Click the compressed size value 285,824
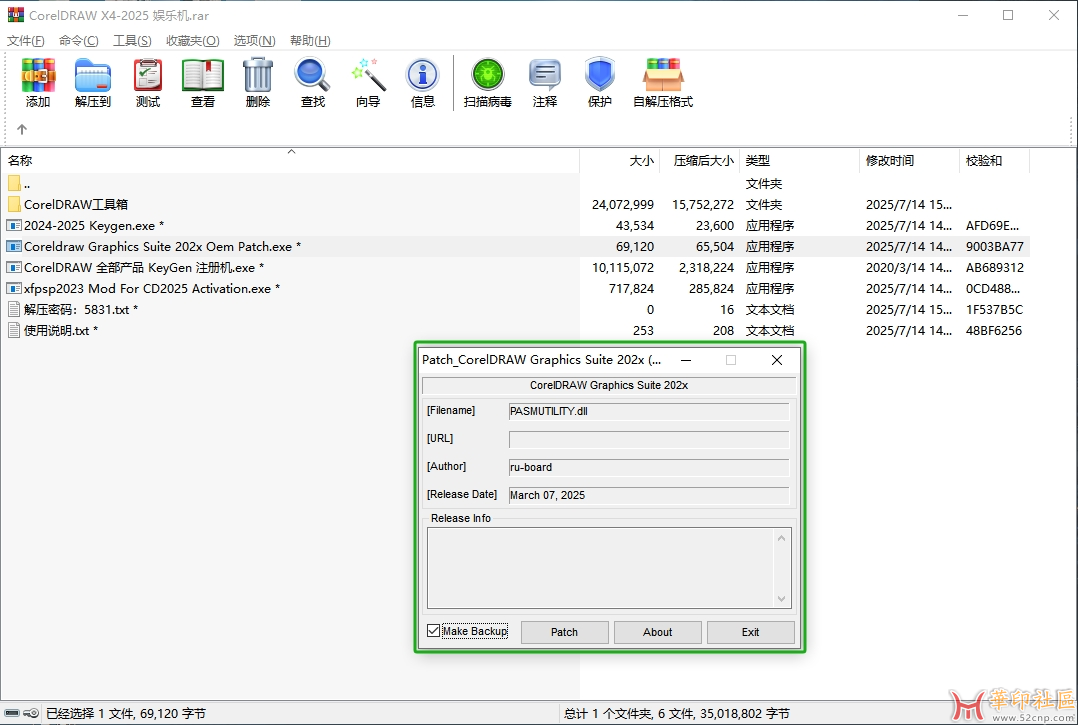Screen dimensions: 1078x725 coord(712,289)
